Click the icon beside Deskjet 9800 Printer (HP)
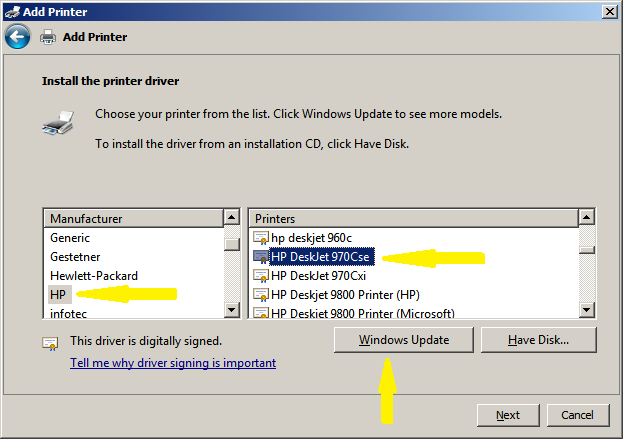623x439 pixels. 261,295
